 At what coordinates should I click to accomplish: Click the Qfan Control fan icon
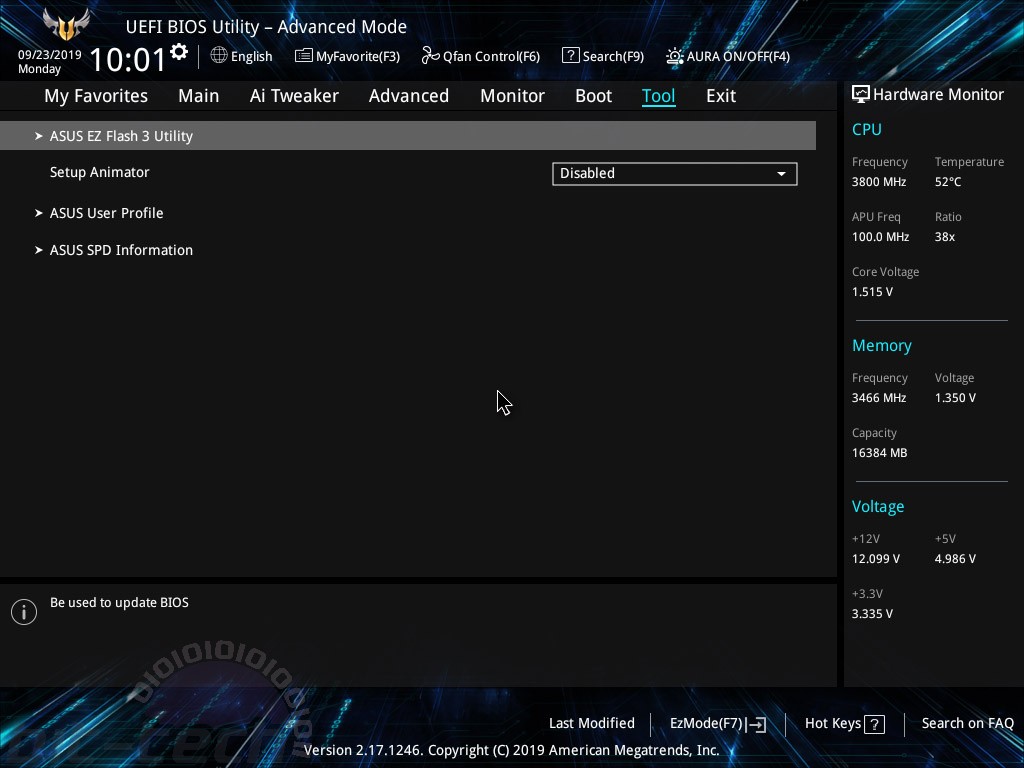click(430, 56)
